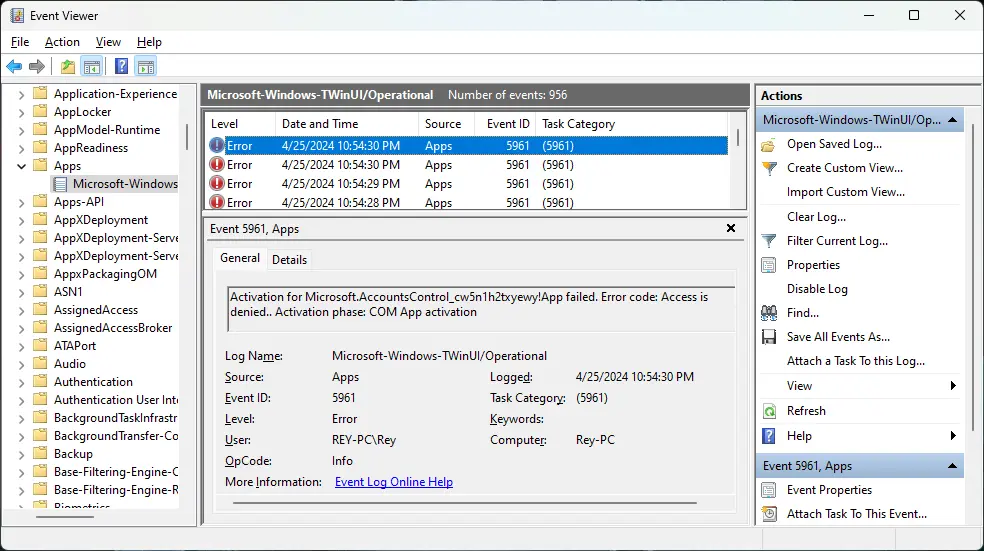Select the selected 10:54:30 PM error row
The height and width of the screenshot is (551, 984).
coord(467,146)
